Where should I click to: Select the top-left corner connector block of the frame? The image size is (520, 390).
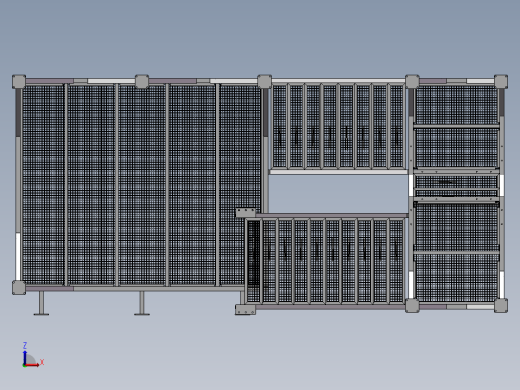[x=19, y=82]
